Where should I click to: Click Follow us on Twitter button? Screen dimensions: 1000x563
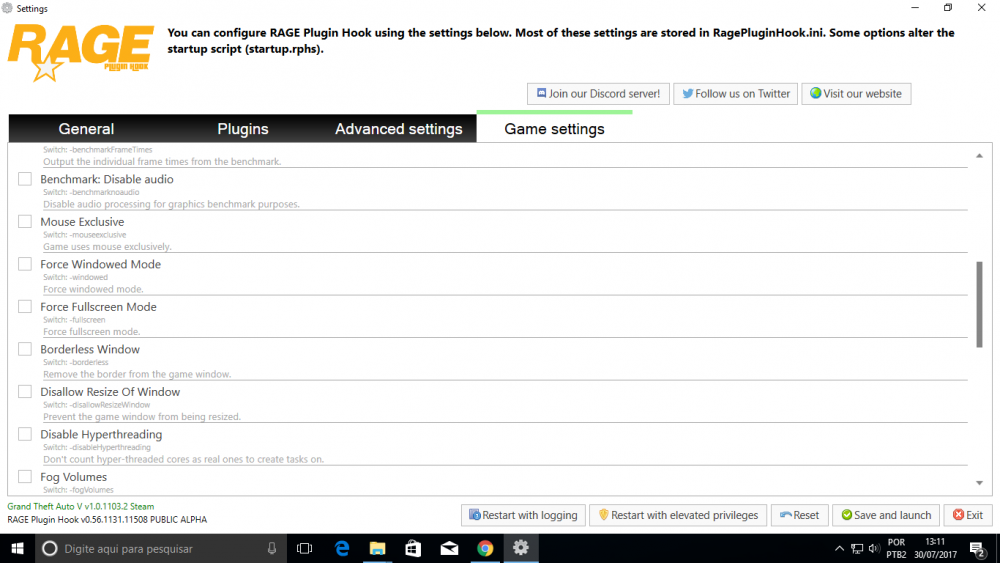(x=735, y=94)
